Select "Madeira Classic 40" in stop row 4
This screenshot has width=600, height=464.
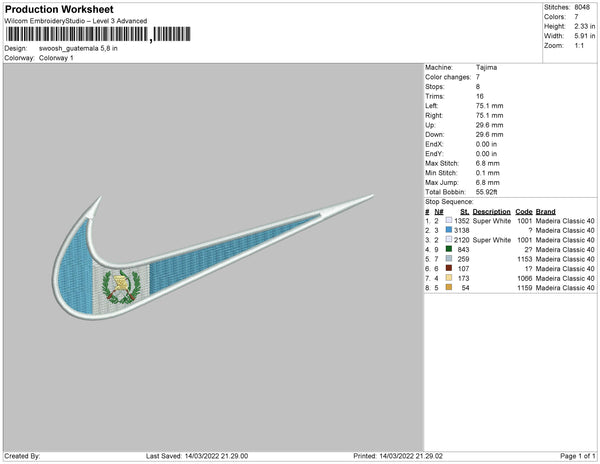(x=565, y=249)
